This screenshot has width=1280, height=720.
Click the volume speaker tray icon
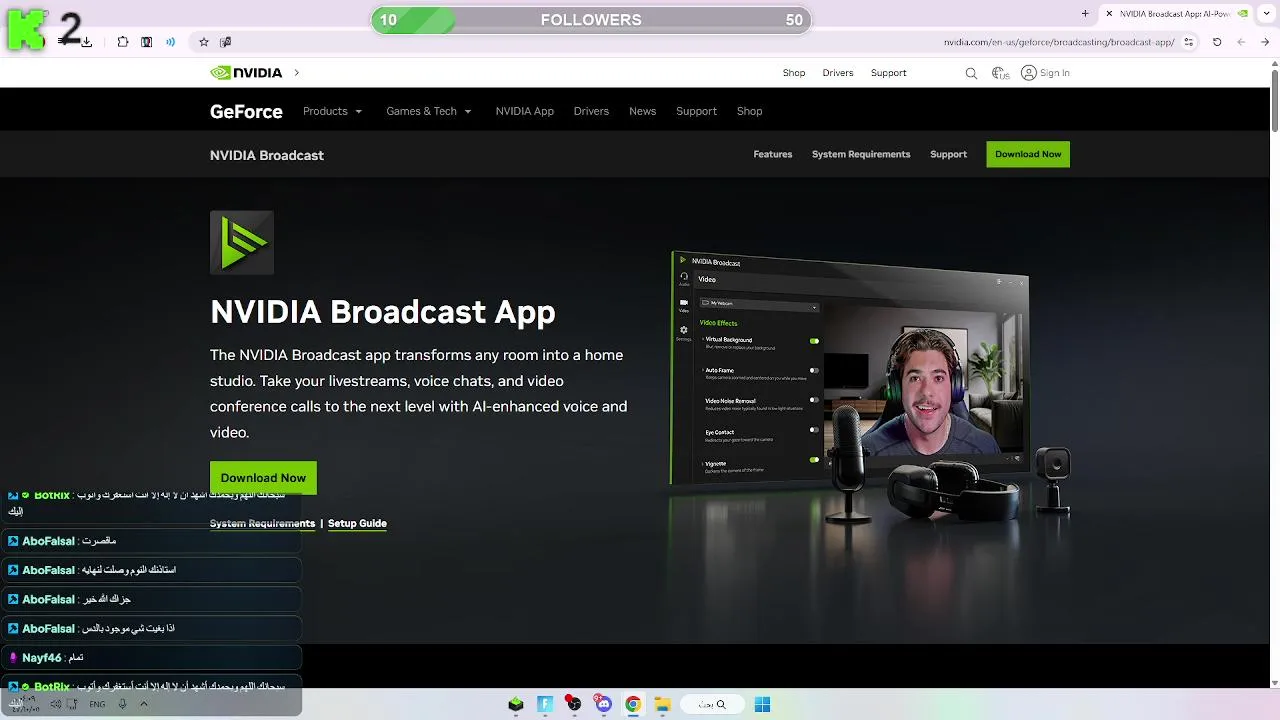[x=56, y=704]
